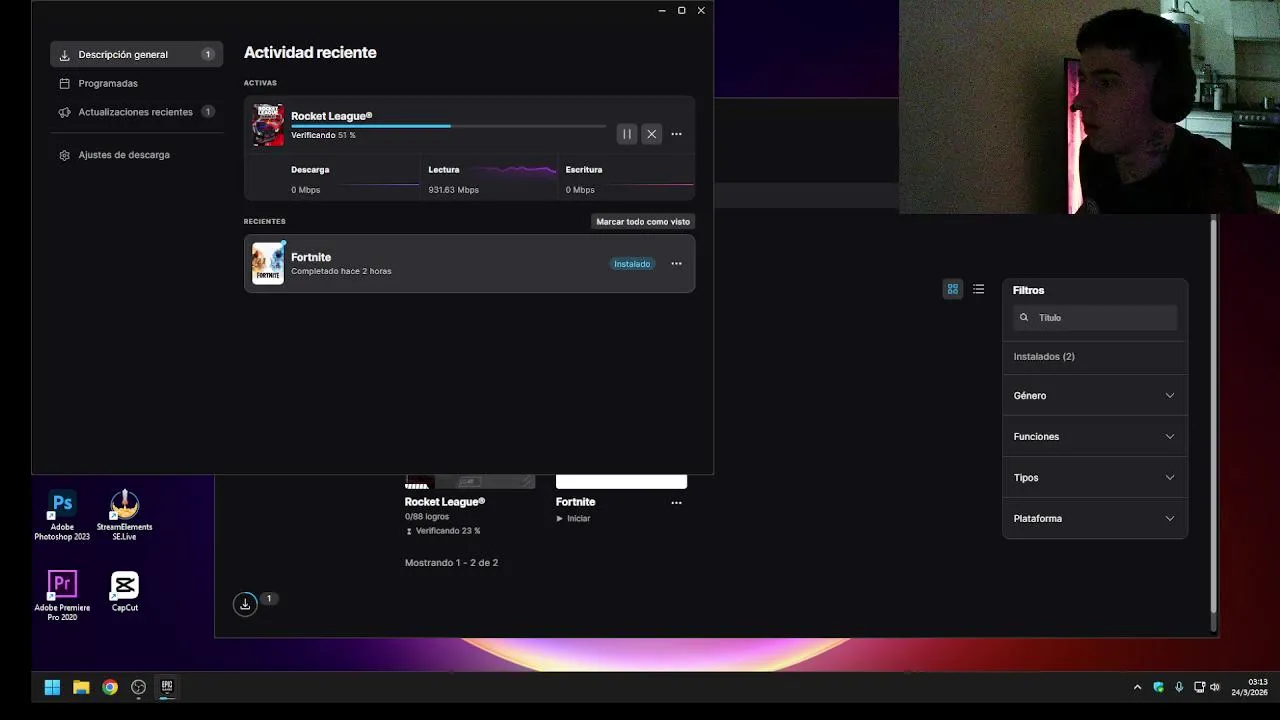The image size is (1280, 720).
Task: Click the Instalado badge for Fortnite
Action: click(632, 264)
